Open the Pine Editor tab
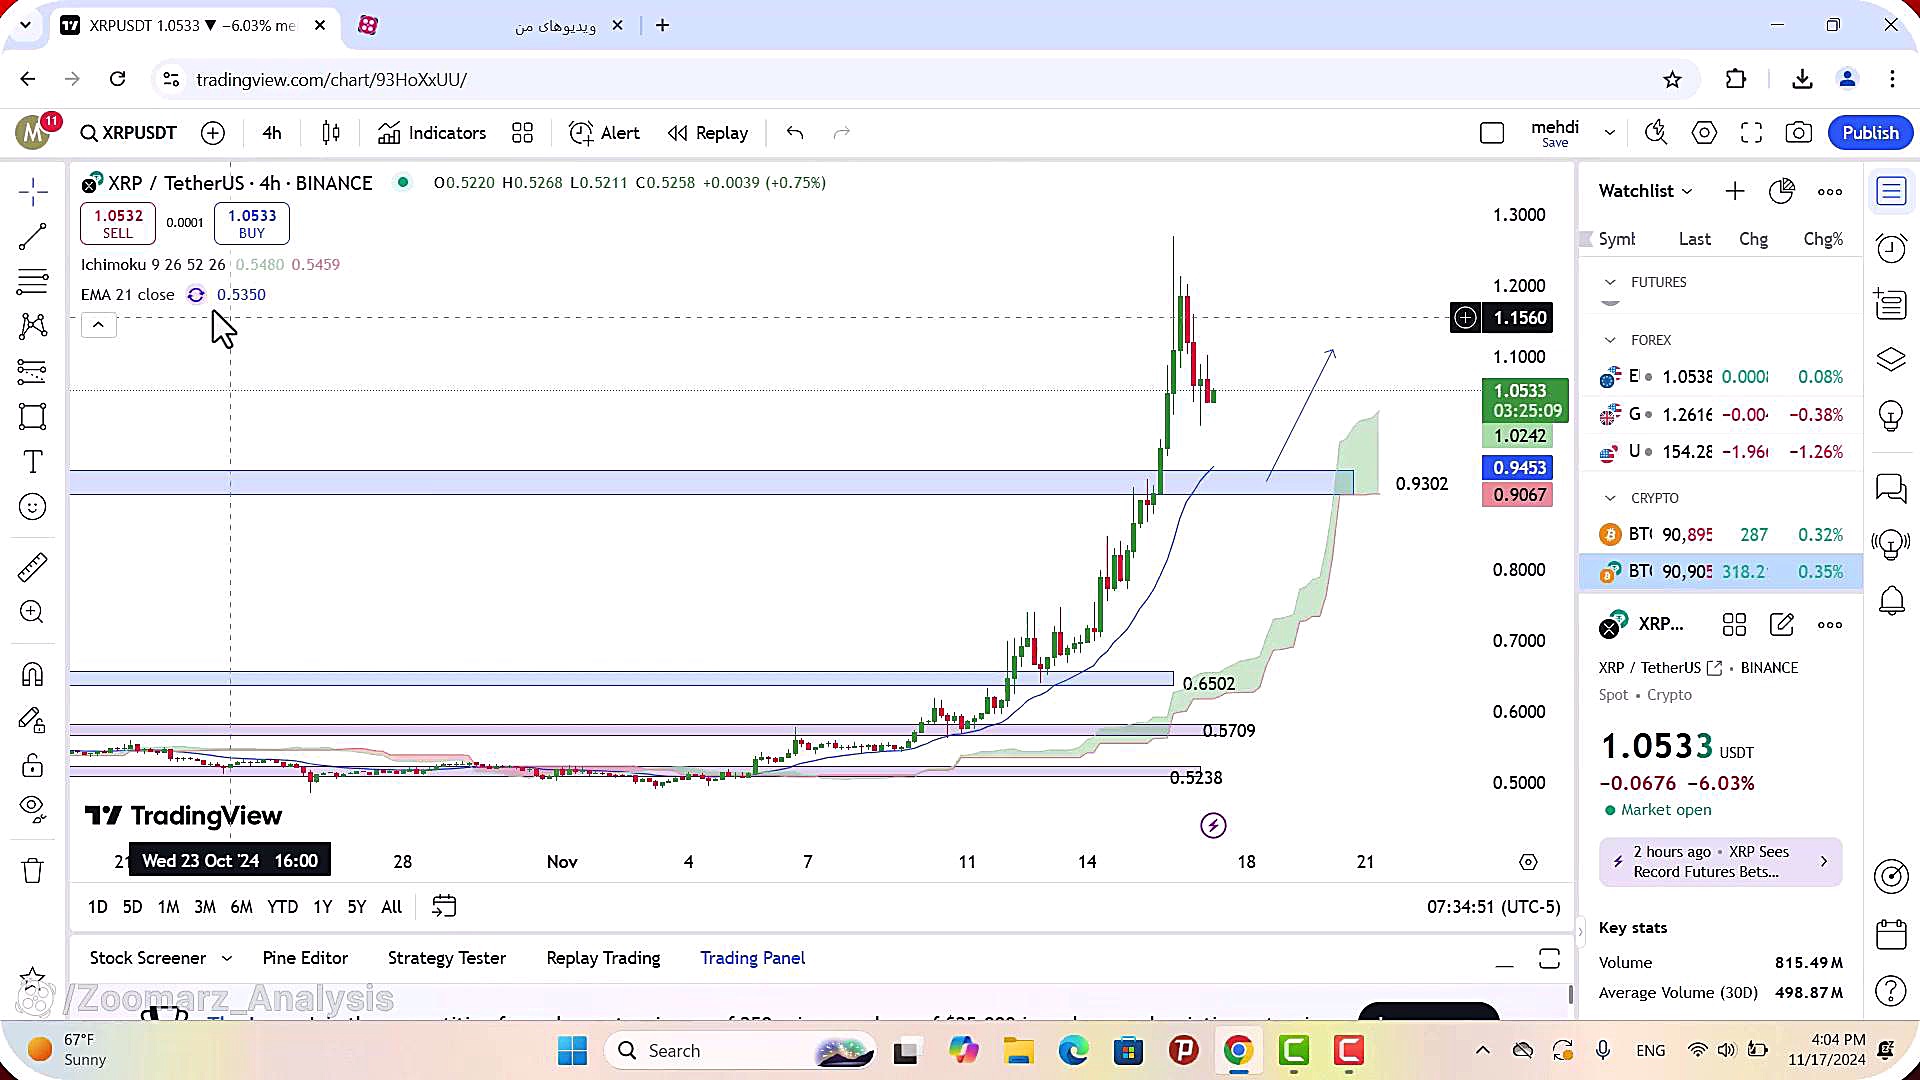Image resolution: width=1920 pixels, height=1080 pixels. click(x=305, y=958)
